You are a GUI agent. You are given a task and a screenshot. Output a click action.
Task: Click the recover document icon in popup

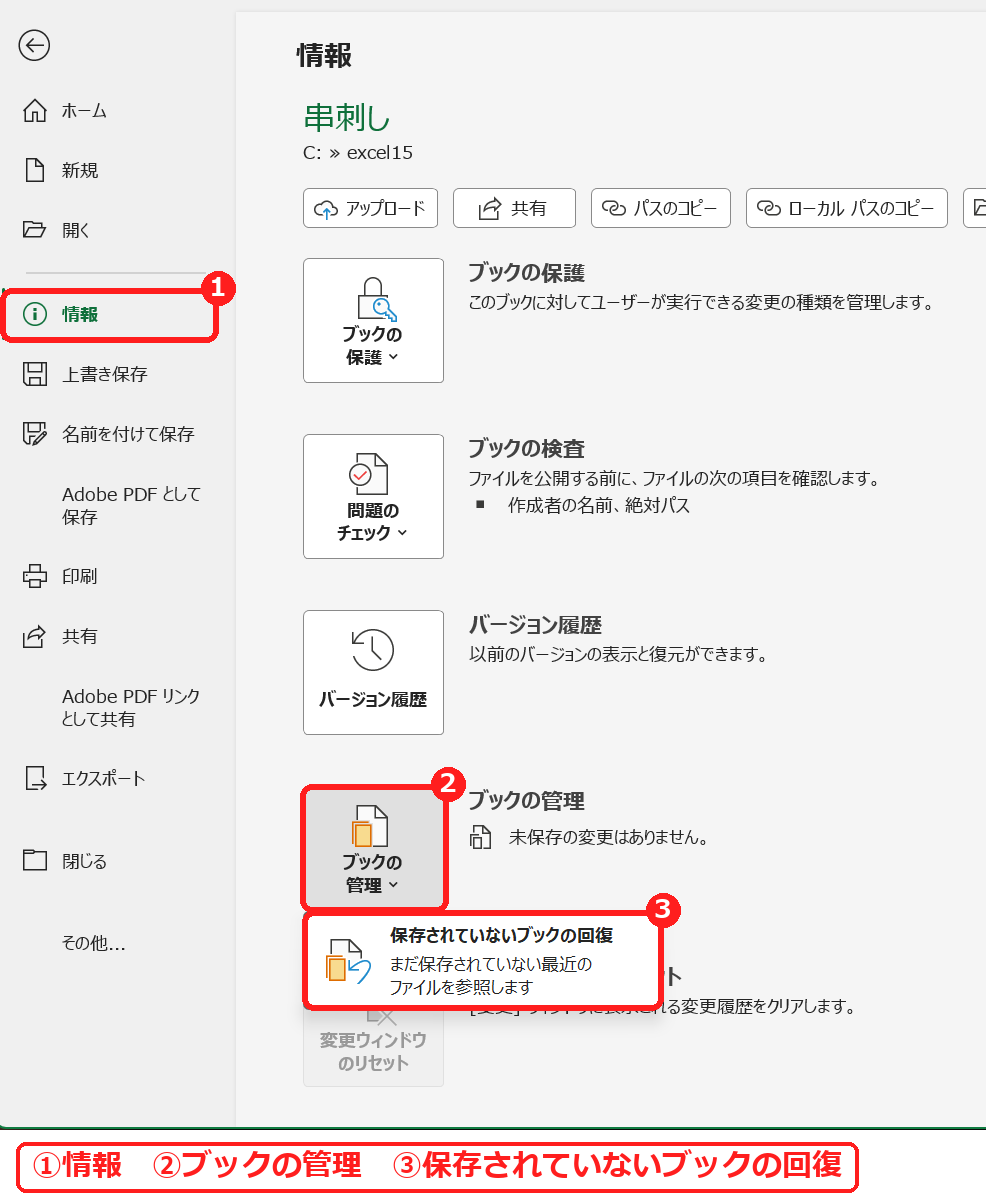click(349, 962)
